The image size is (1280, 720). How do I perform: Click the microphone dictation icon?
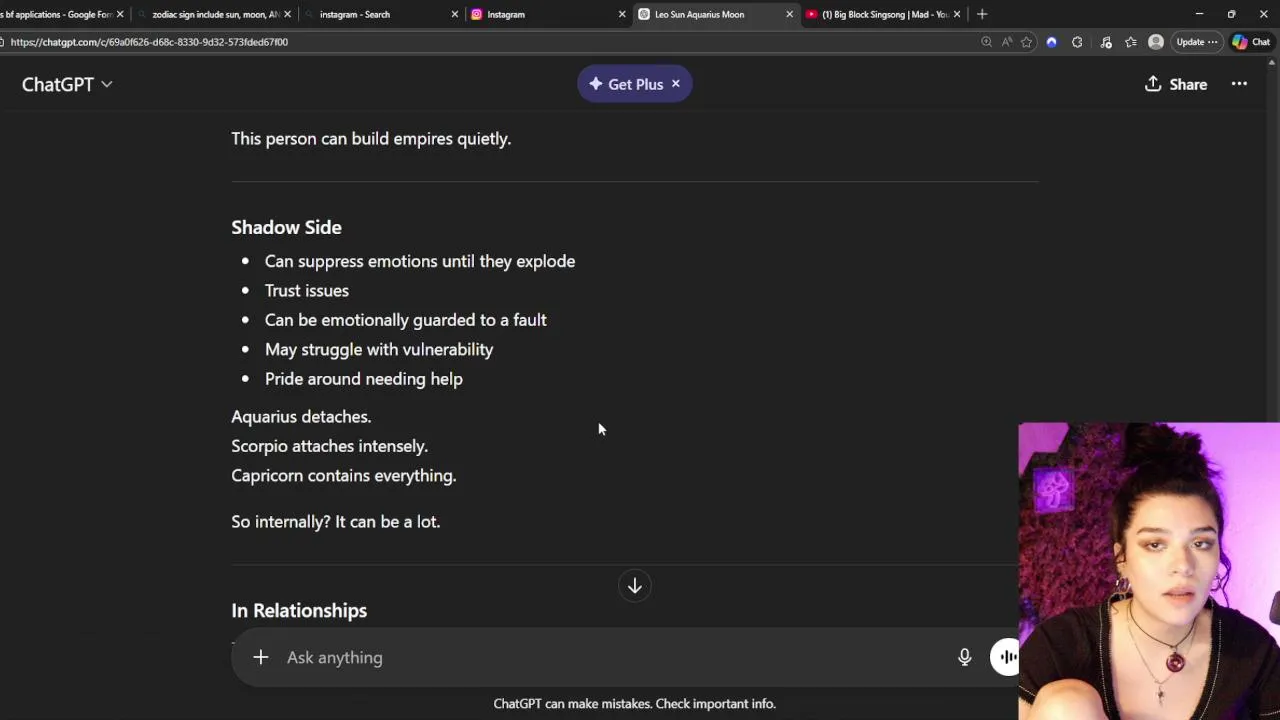964,657
